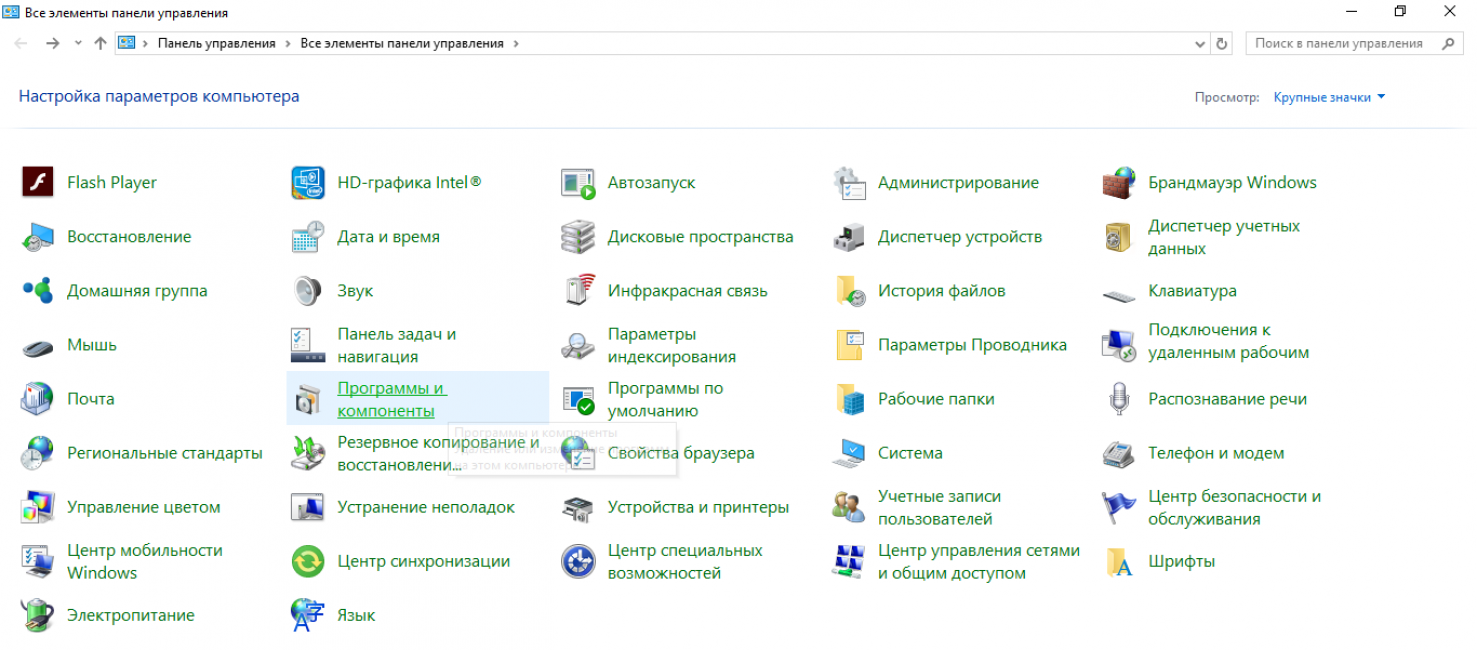
Task: Click the Администрирование icon
Action: [848, 182]
